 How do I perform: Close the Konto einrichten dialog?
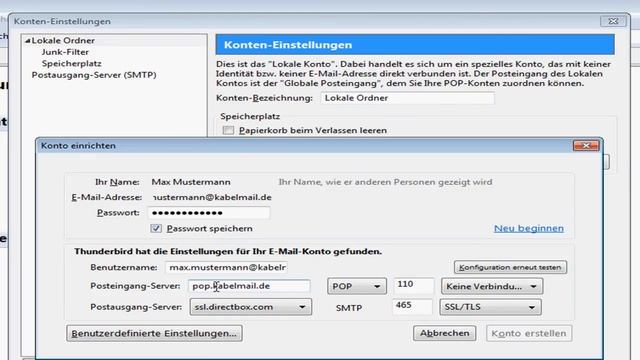pyautogui.click(x=586, y=145)
